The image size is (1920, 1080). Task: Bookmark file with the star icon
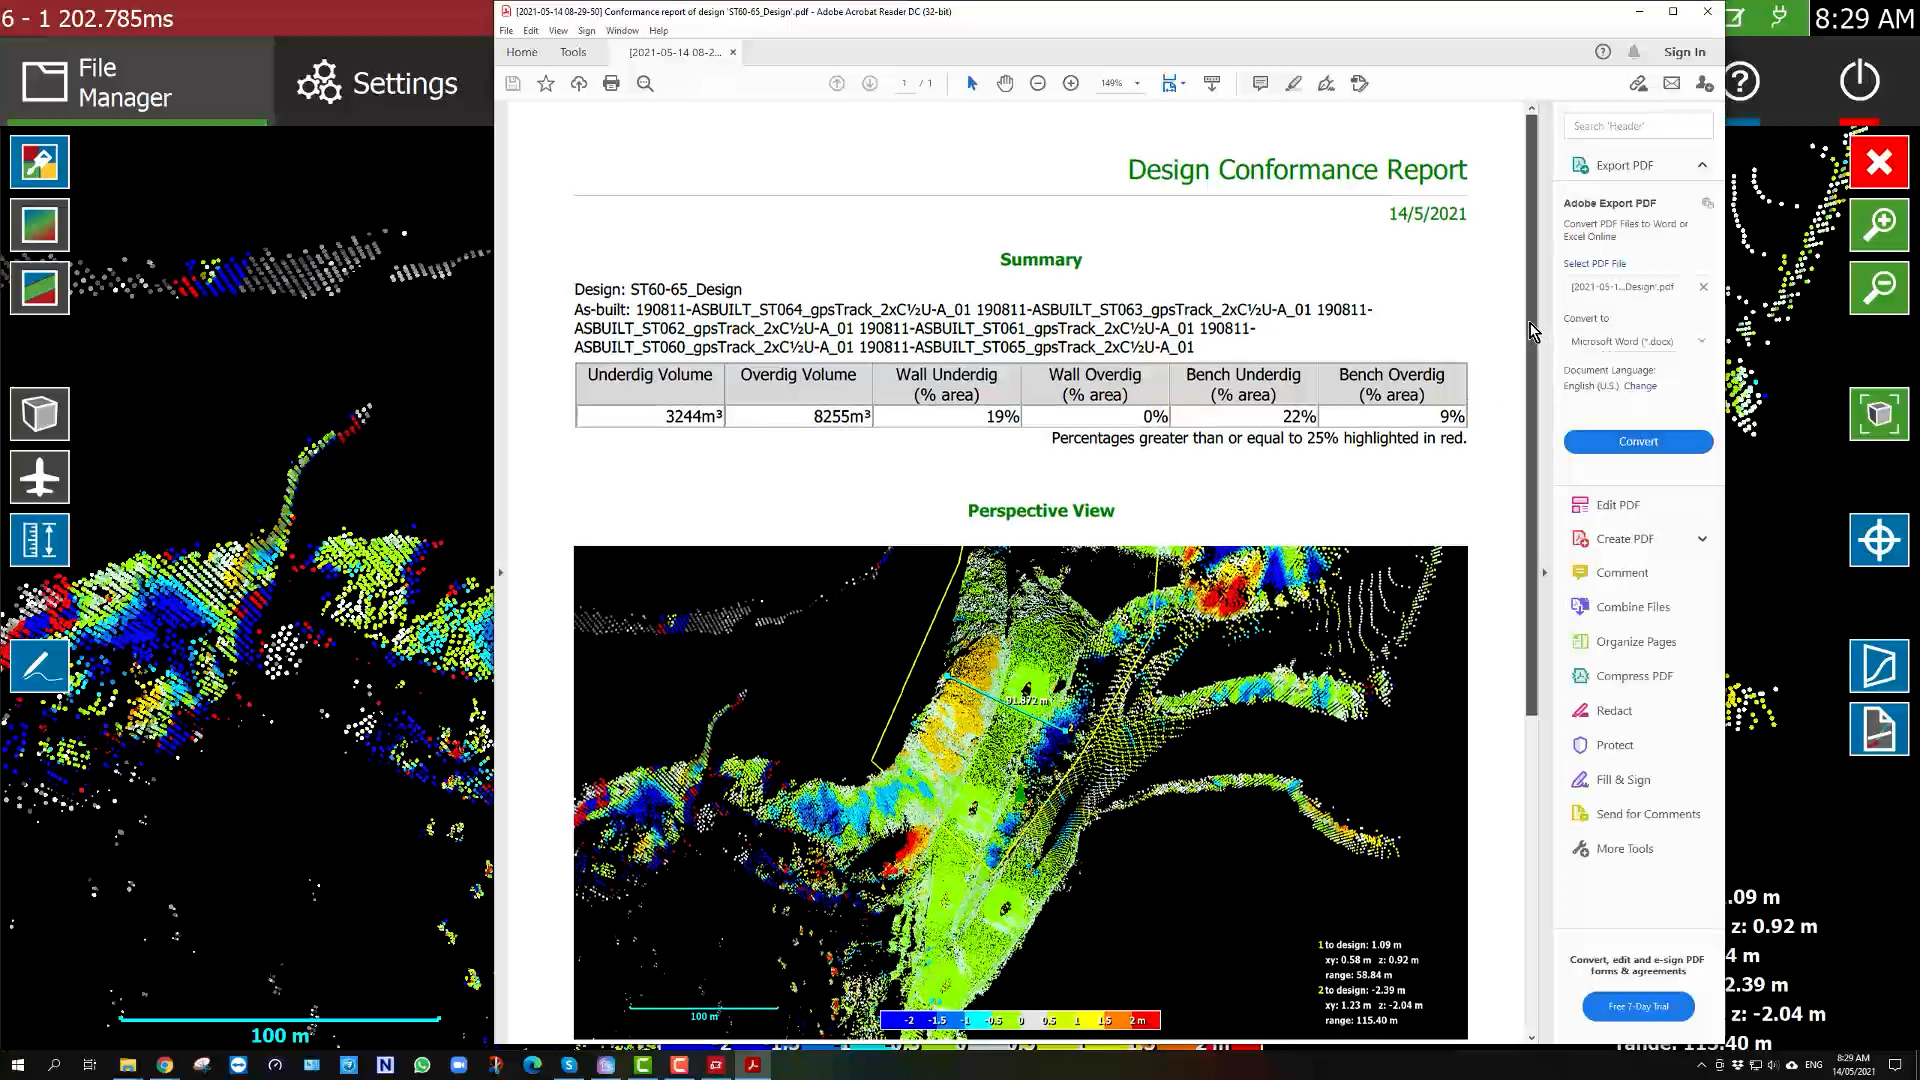point(546,84)
